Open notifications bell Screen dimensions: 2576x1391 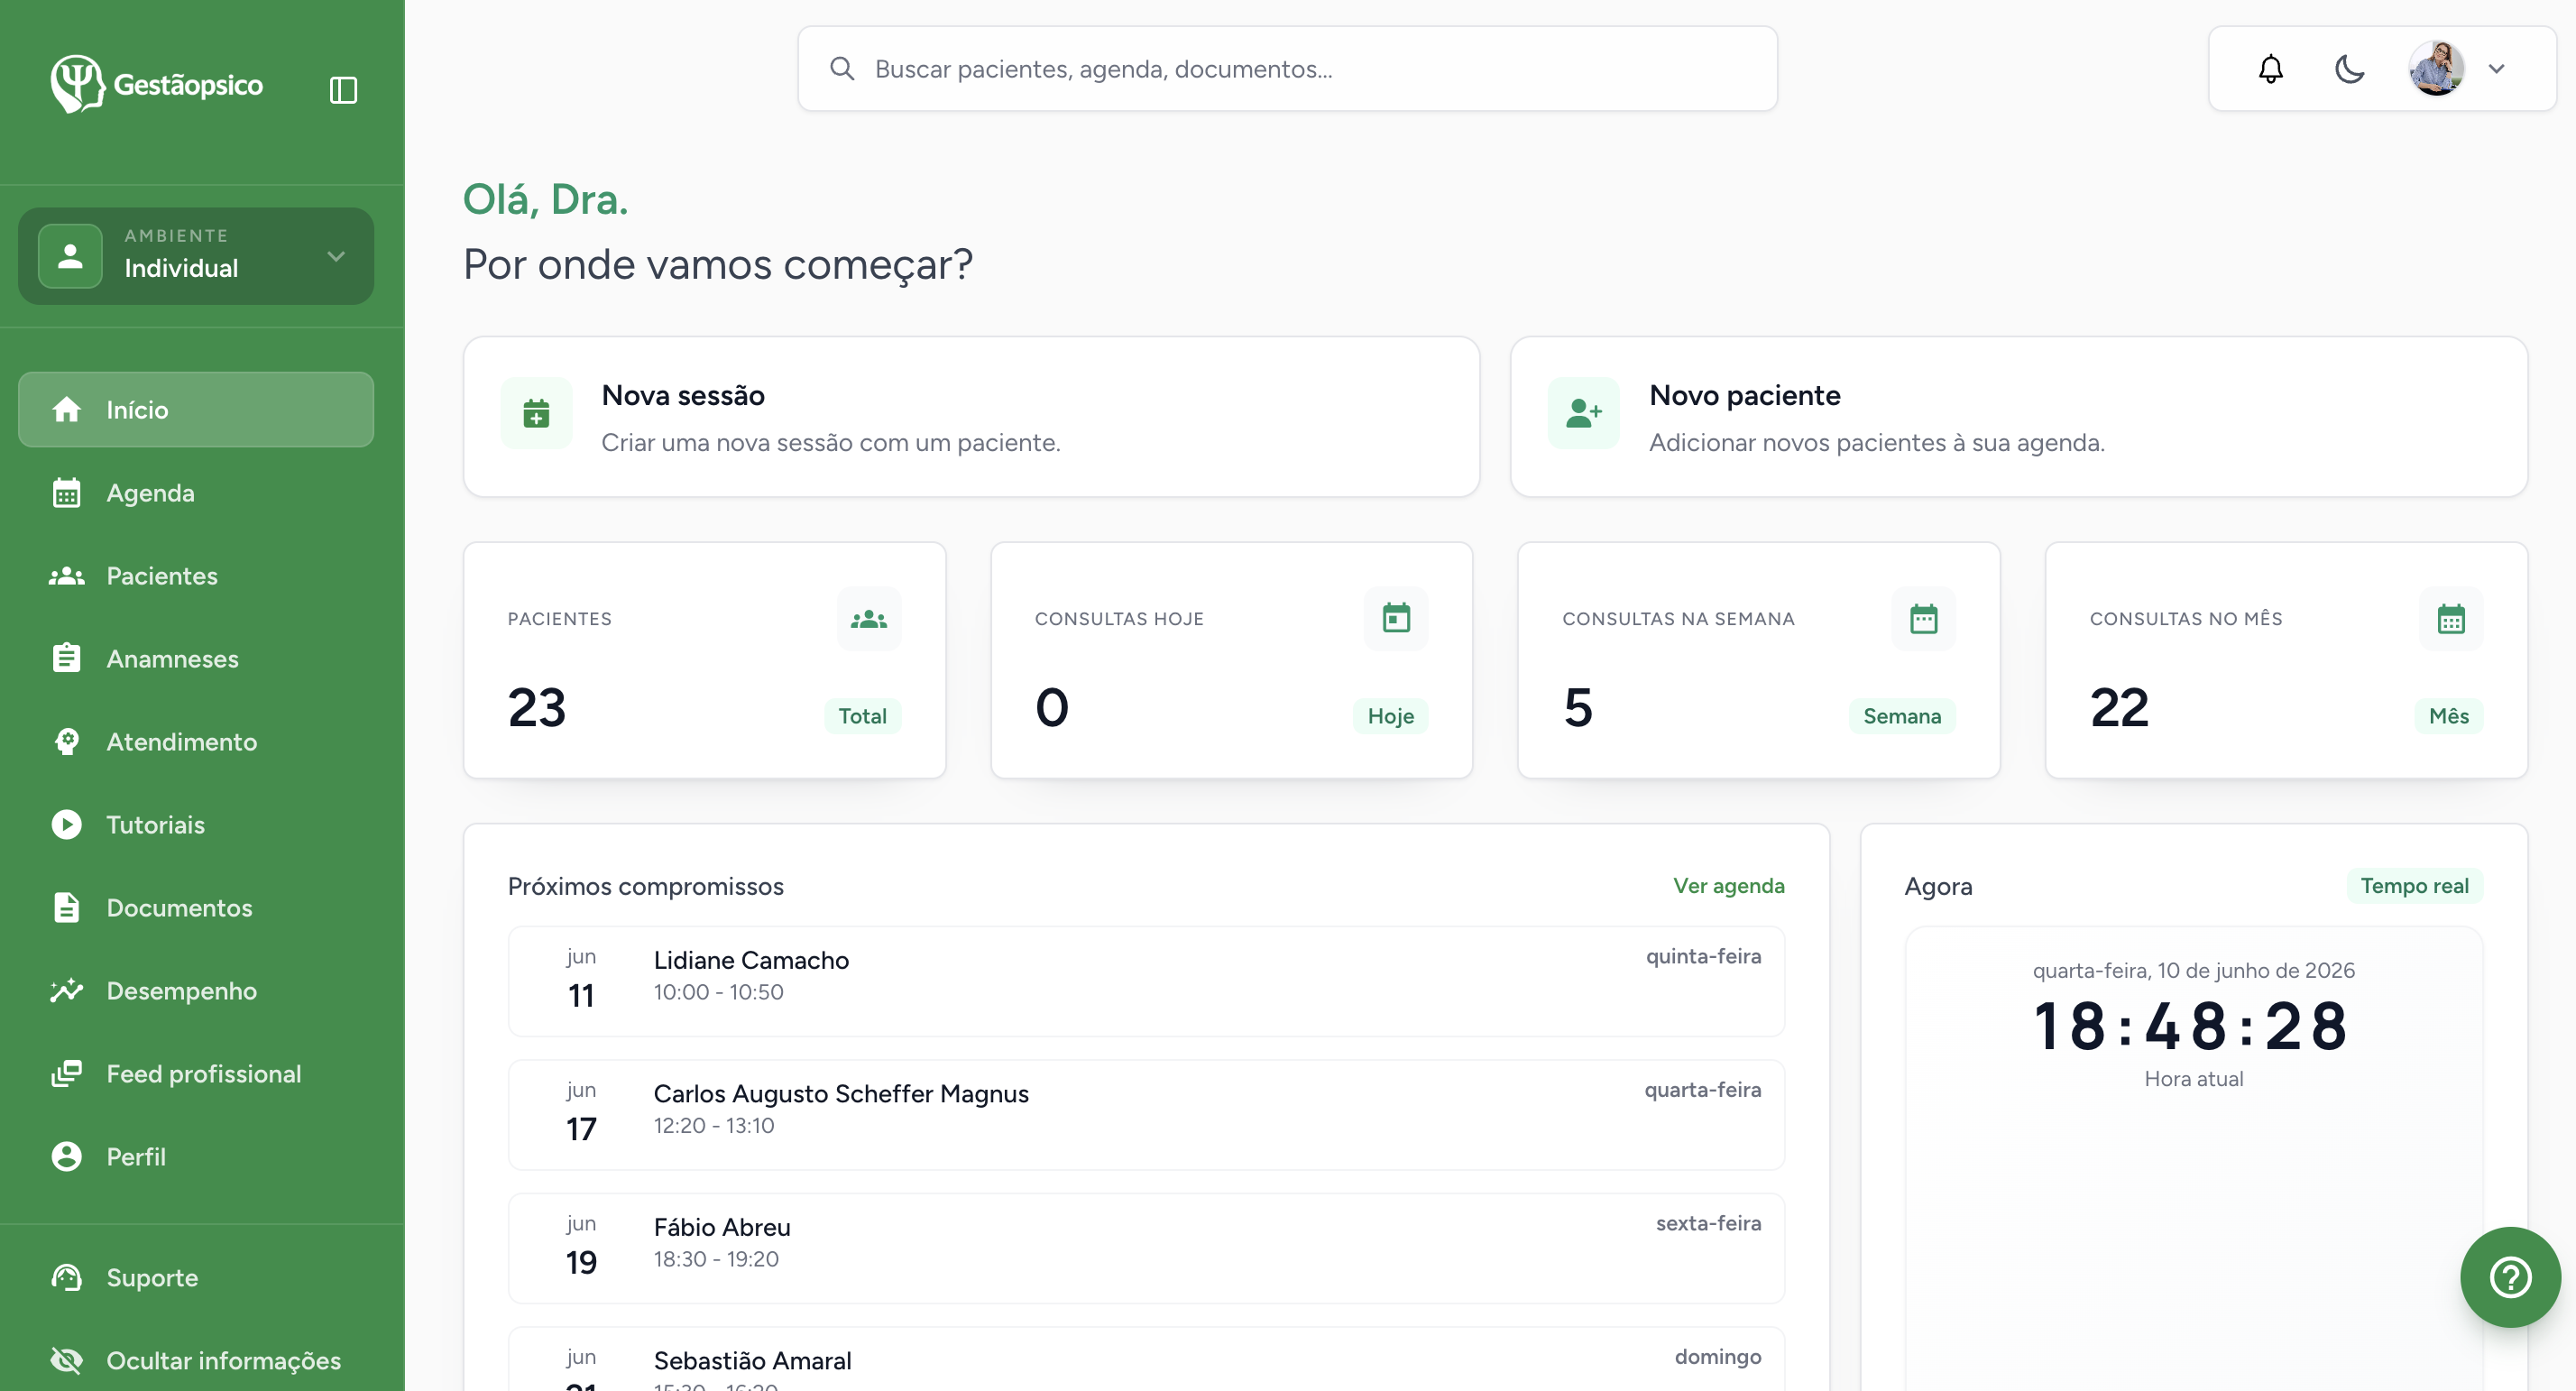[2271, 69]
